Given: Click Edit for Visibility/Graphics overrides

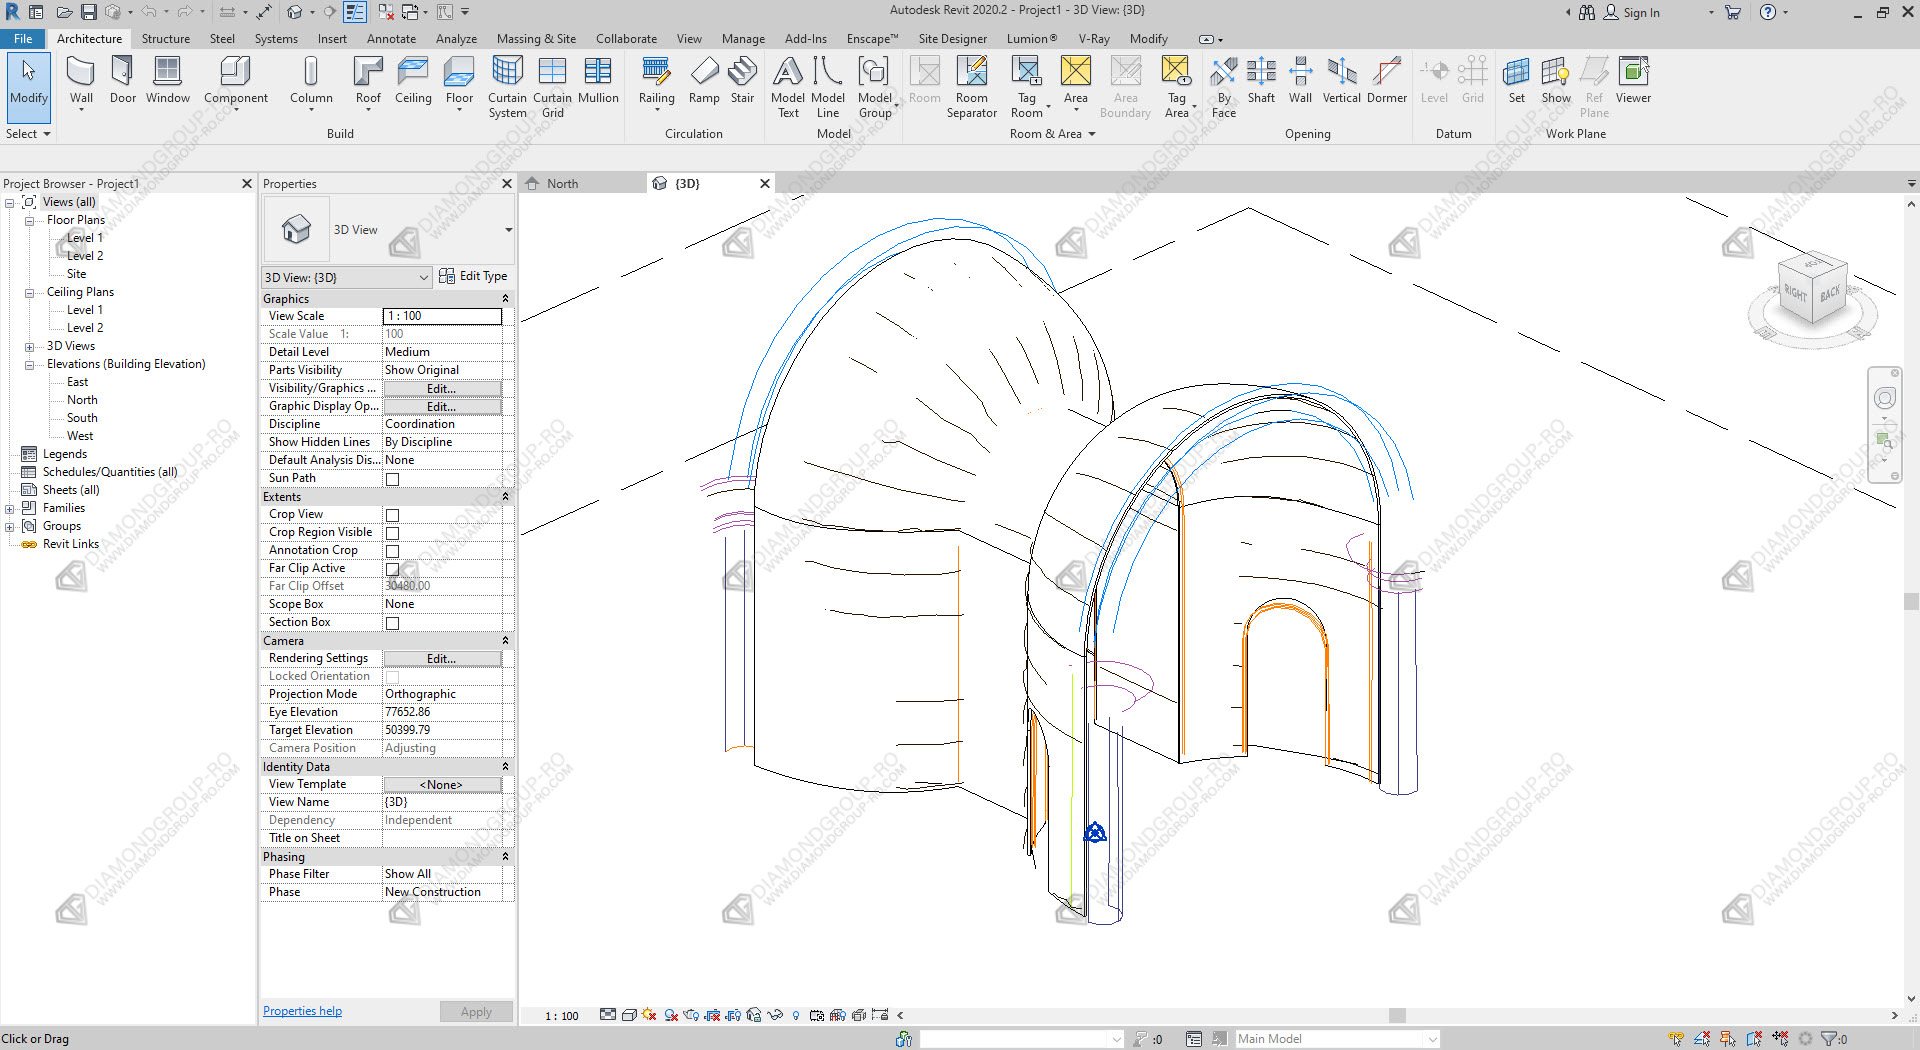Looking at the screenshot, I should [442, 389].
